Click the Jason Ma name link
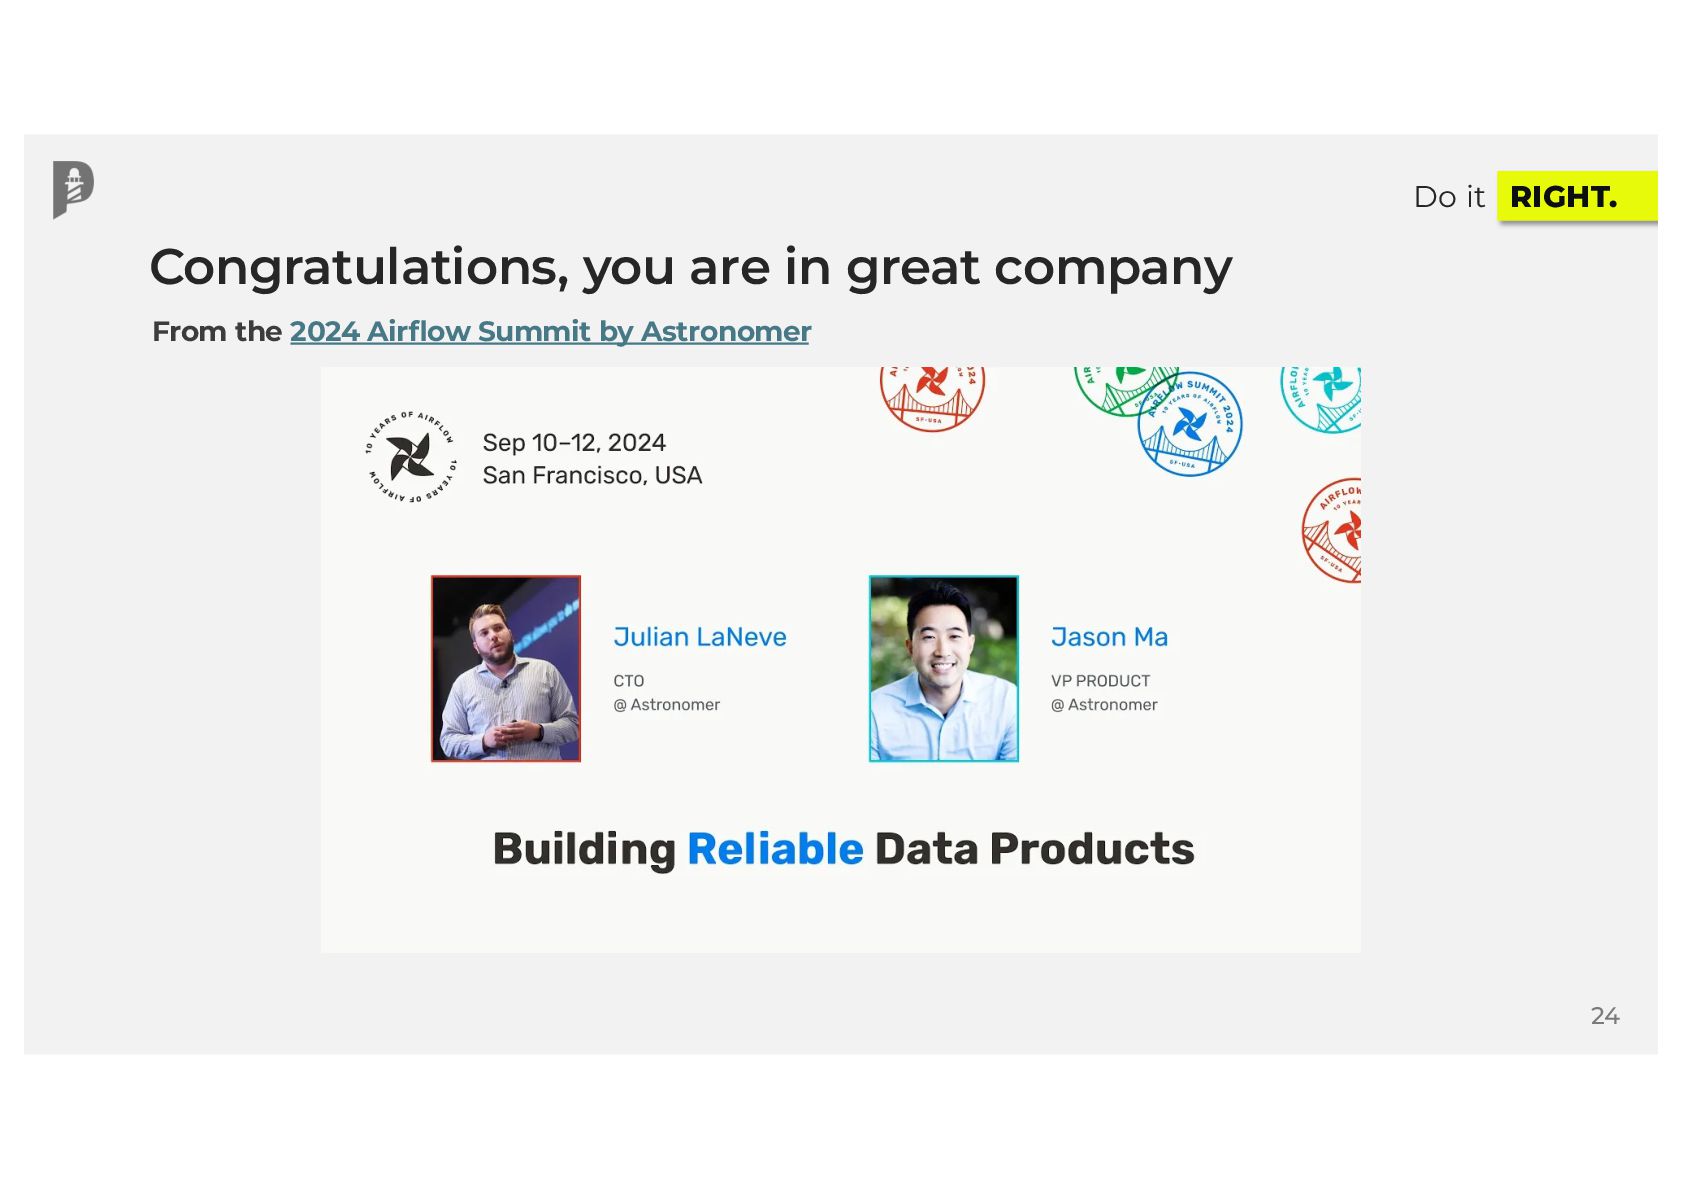Viewport: 1684px width, 1191px height. [1109, 637]
